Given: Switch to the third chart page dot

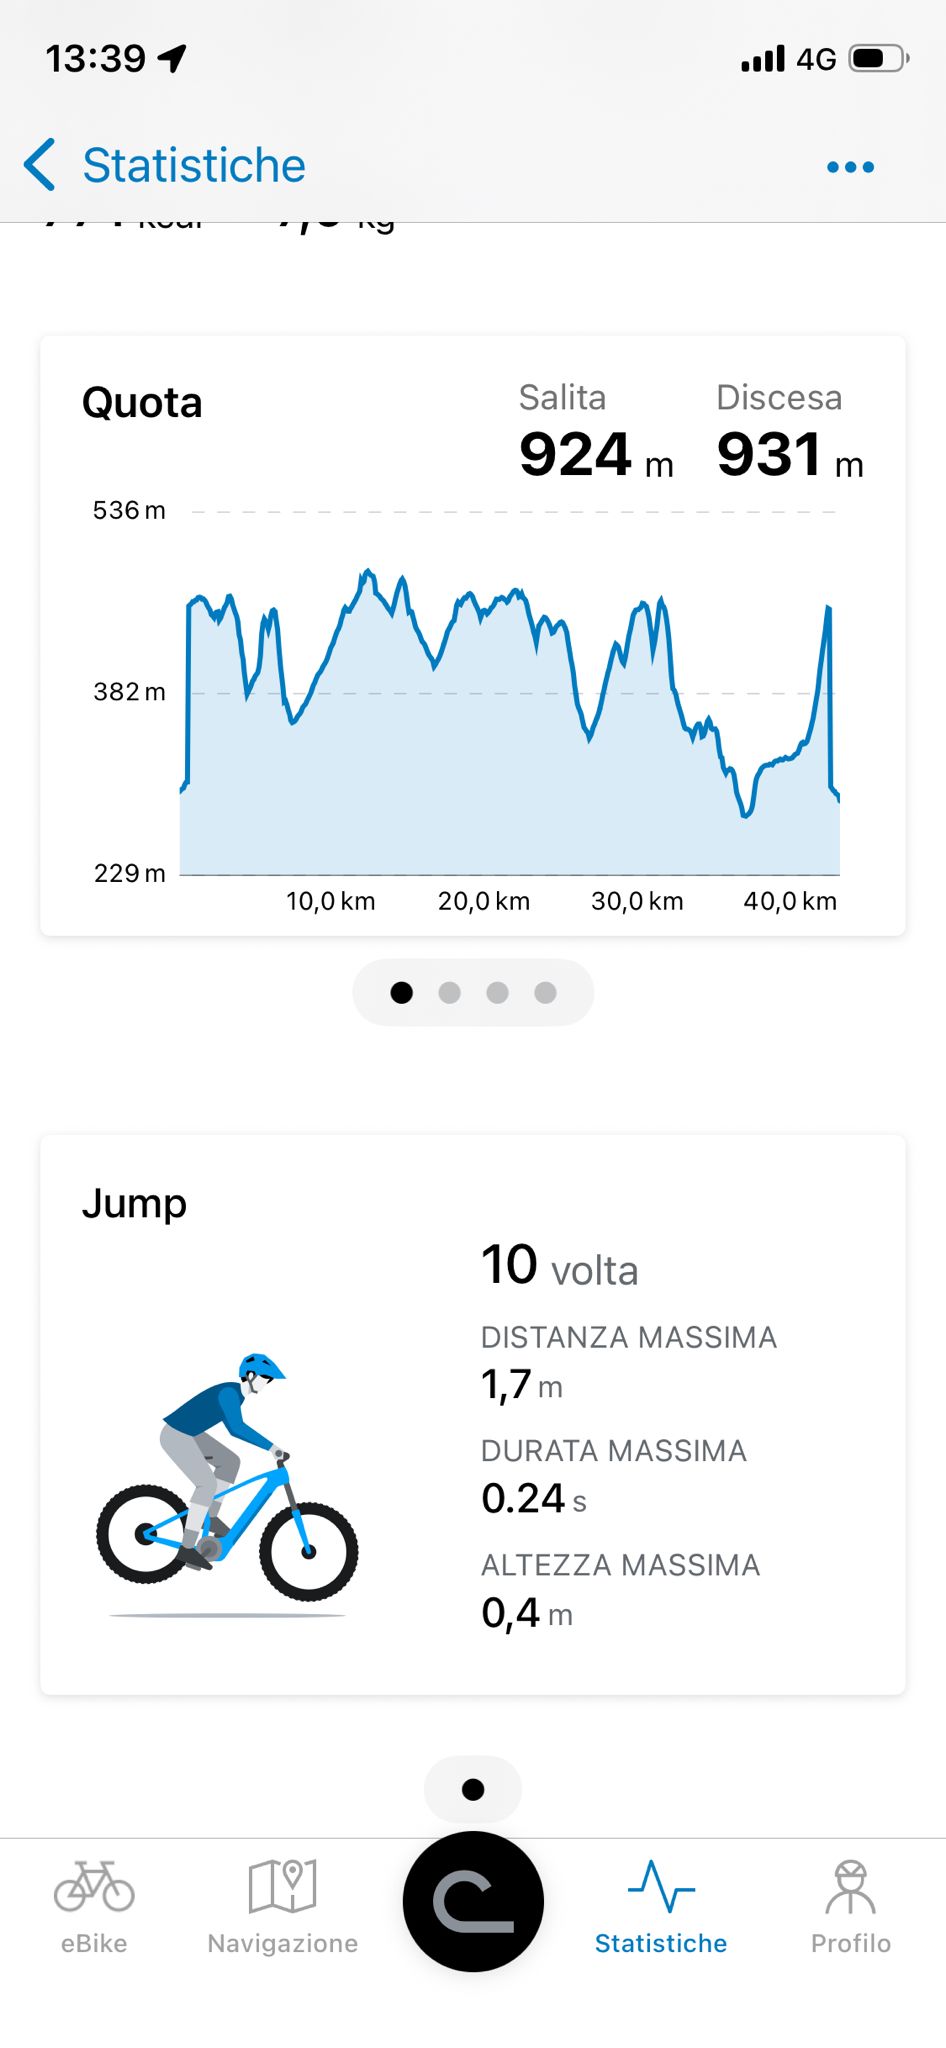Looking at the screenshot, I should point(497,992).
